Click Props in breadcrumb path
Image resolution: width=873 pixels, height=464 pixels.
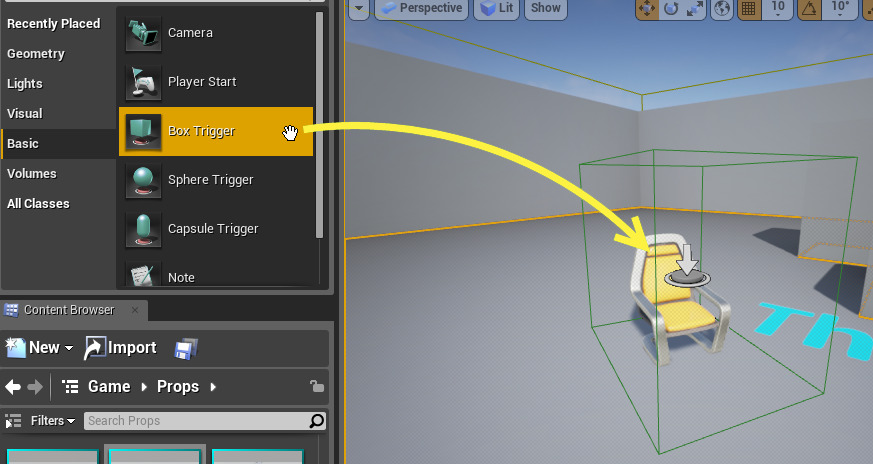[178, 387]
